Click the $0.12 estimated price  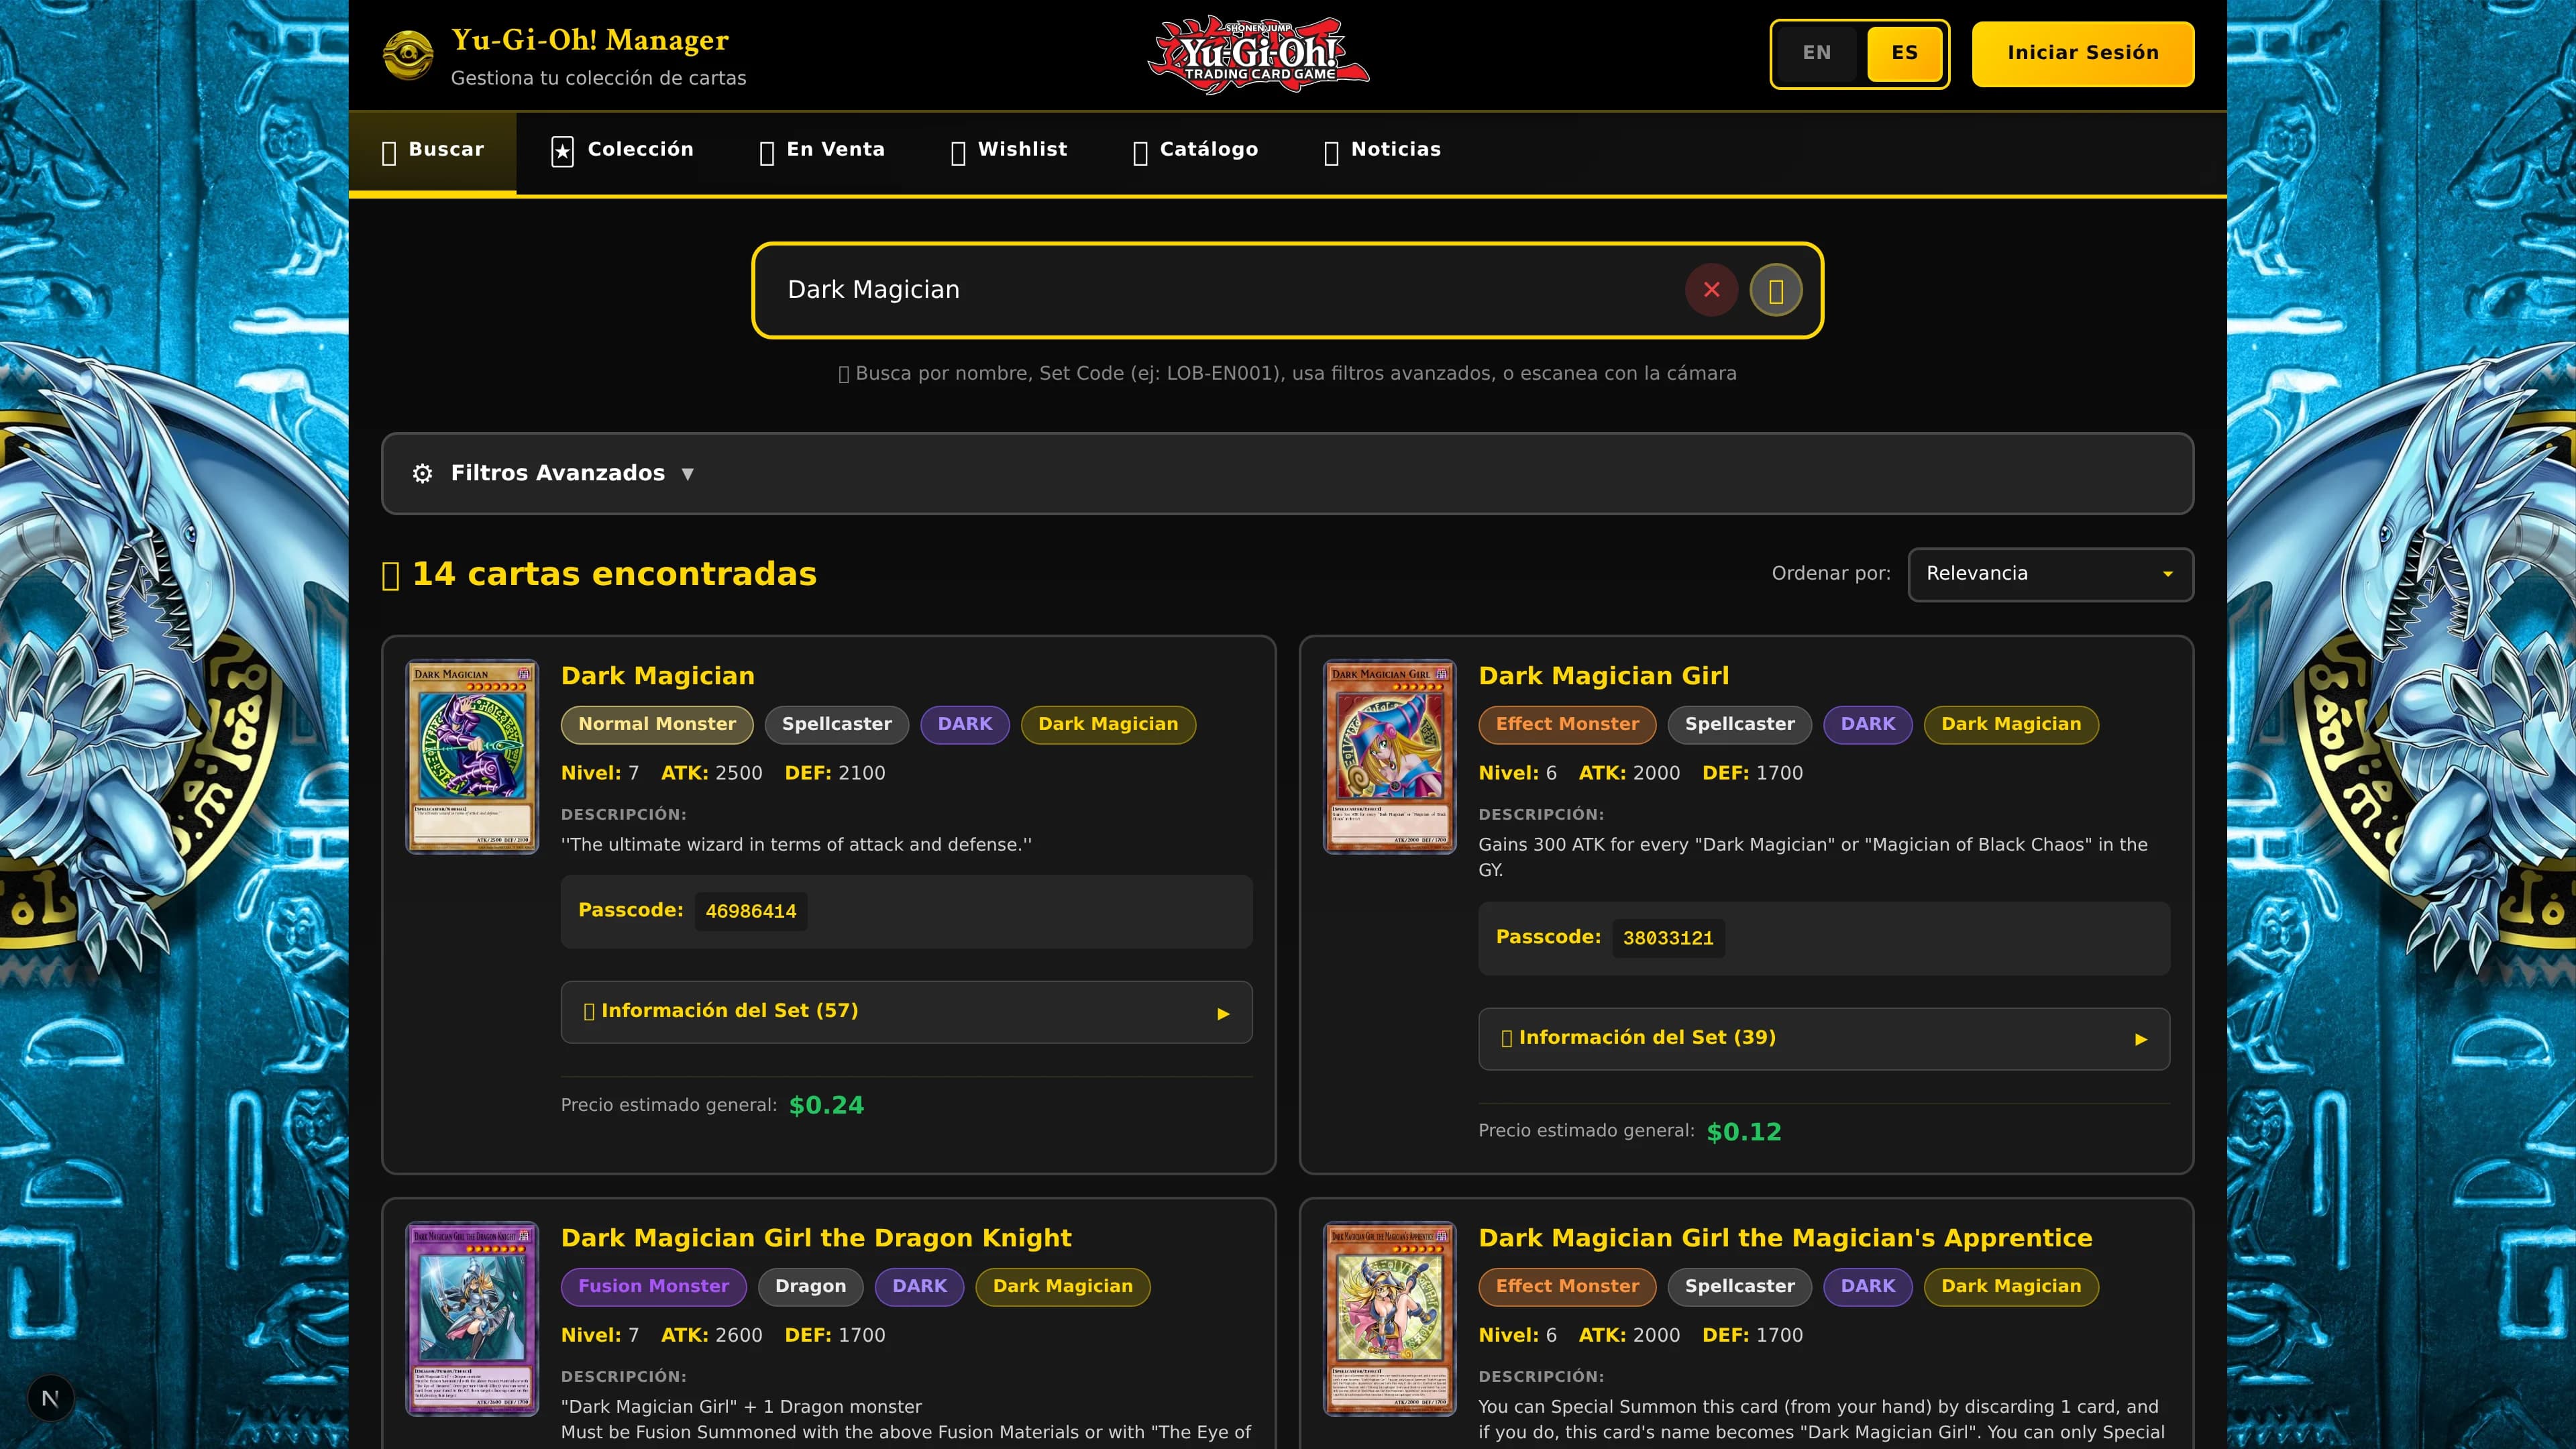point(1744,1132)
